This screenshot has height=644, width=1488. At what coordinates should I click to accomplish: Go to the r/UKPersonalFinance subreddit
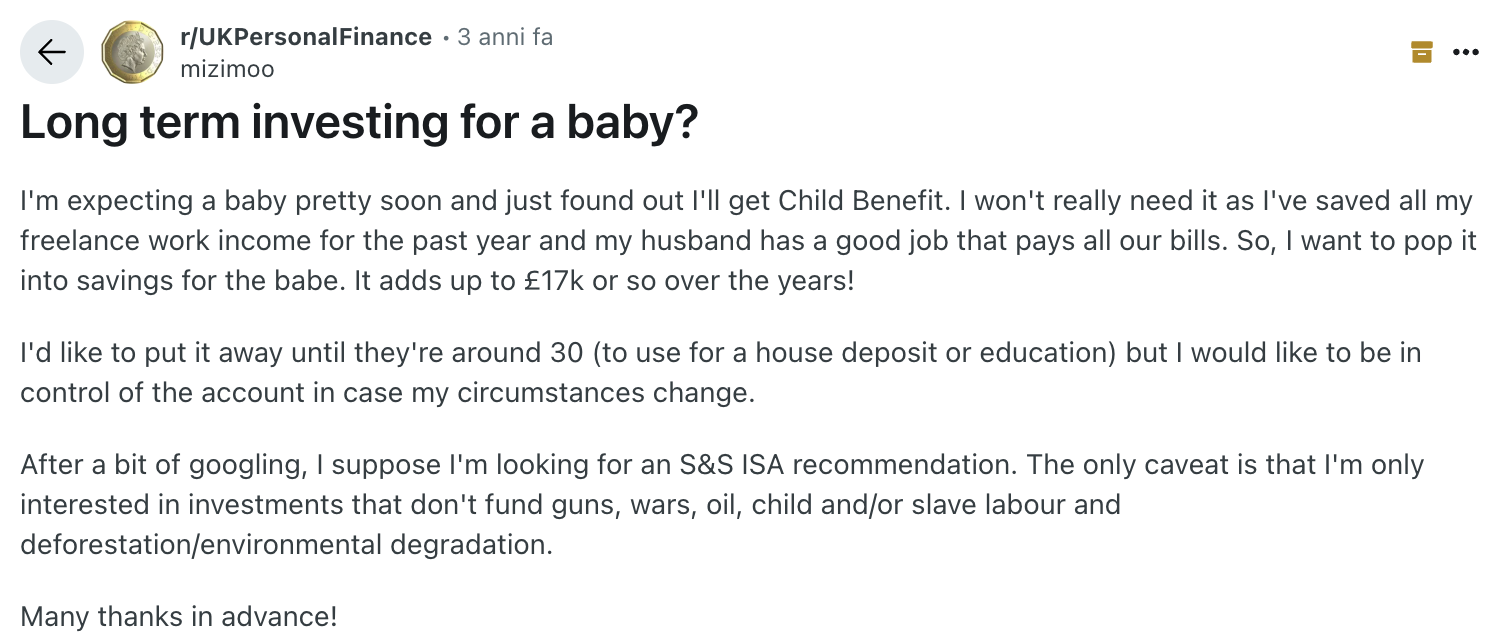pos(304,37)
